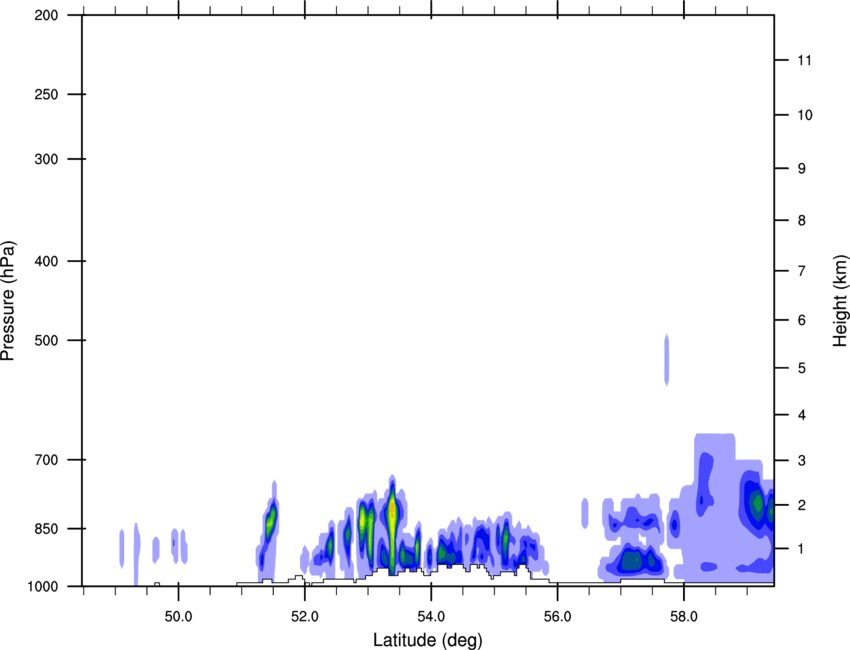This screenshot has height=650, width=850.
Task: Click the 2 km height tick label
Action: (x=802, y=505)
